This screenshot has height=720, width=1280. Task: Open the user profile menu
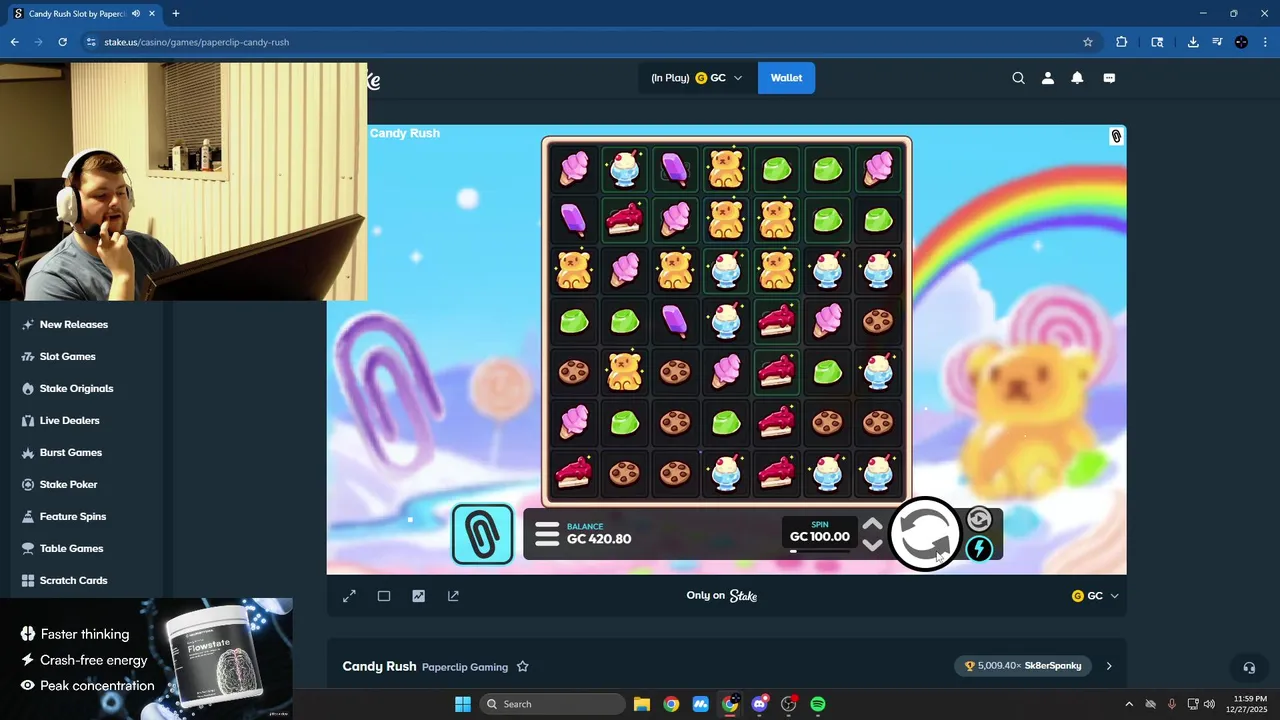(1048, 78)
